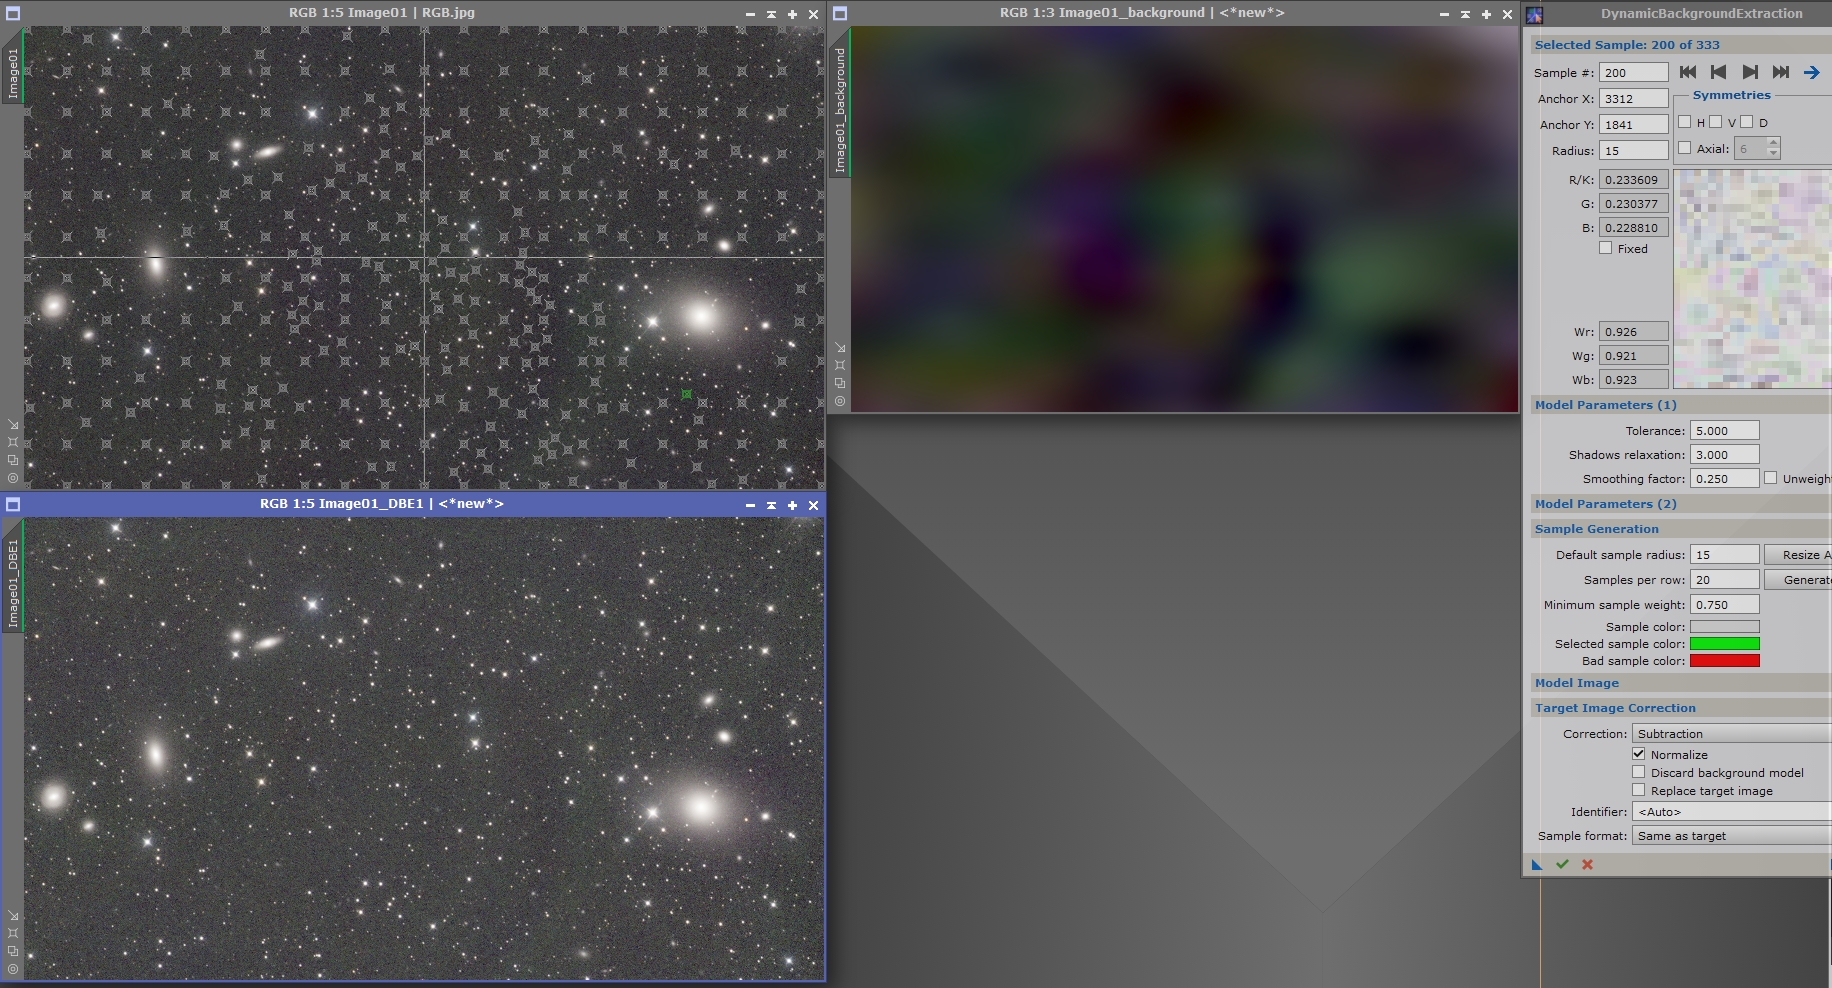Go to the next sample
The image size is (1832, 988).
coord(1750,72)
